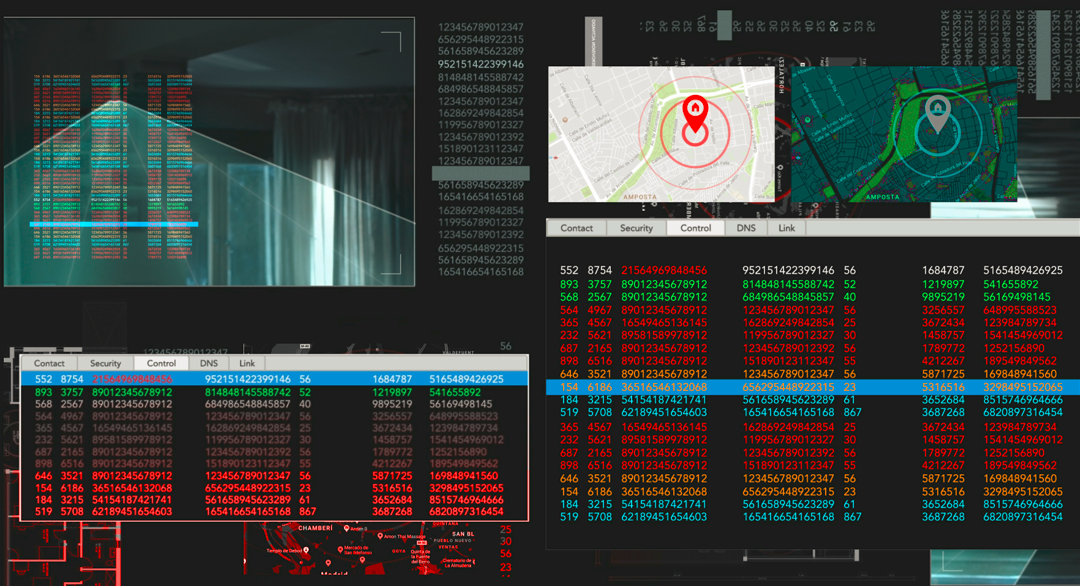Click the active Control tab on the right table
This screenshot has width=1080, height=586.
pos(697,228)
